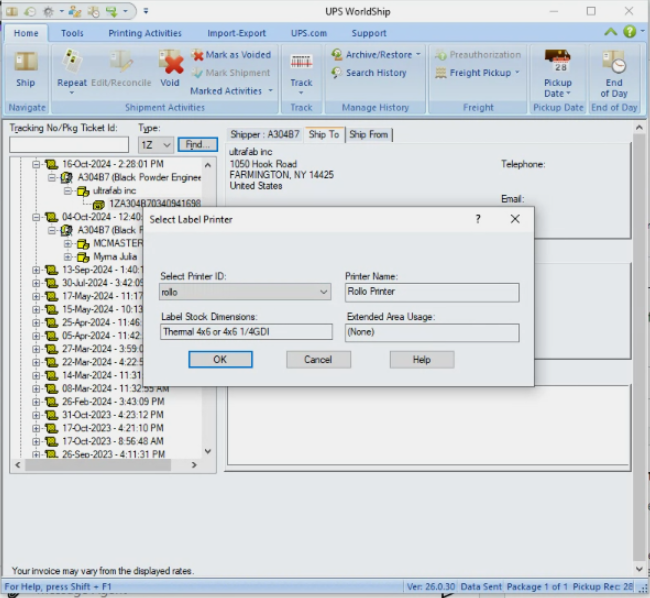Select 08-Mar-2024 - 11:32:55 AM entry
Screen dimensions: 650x598
(115, 389)
